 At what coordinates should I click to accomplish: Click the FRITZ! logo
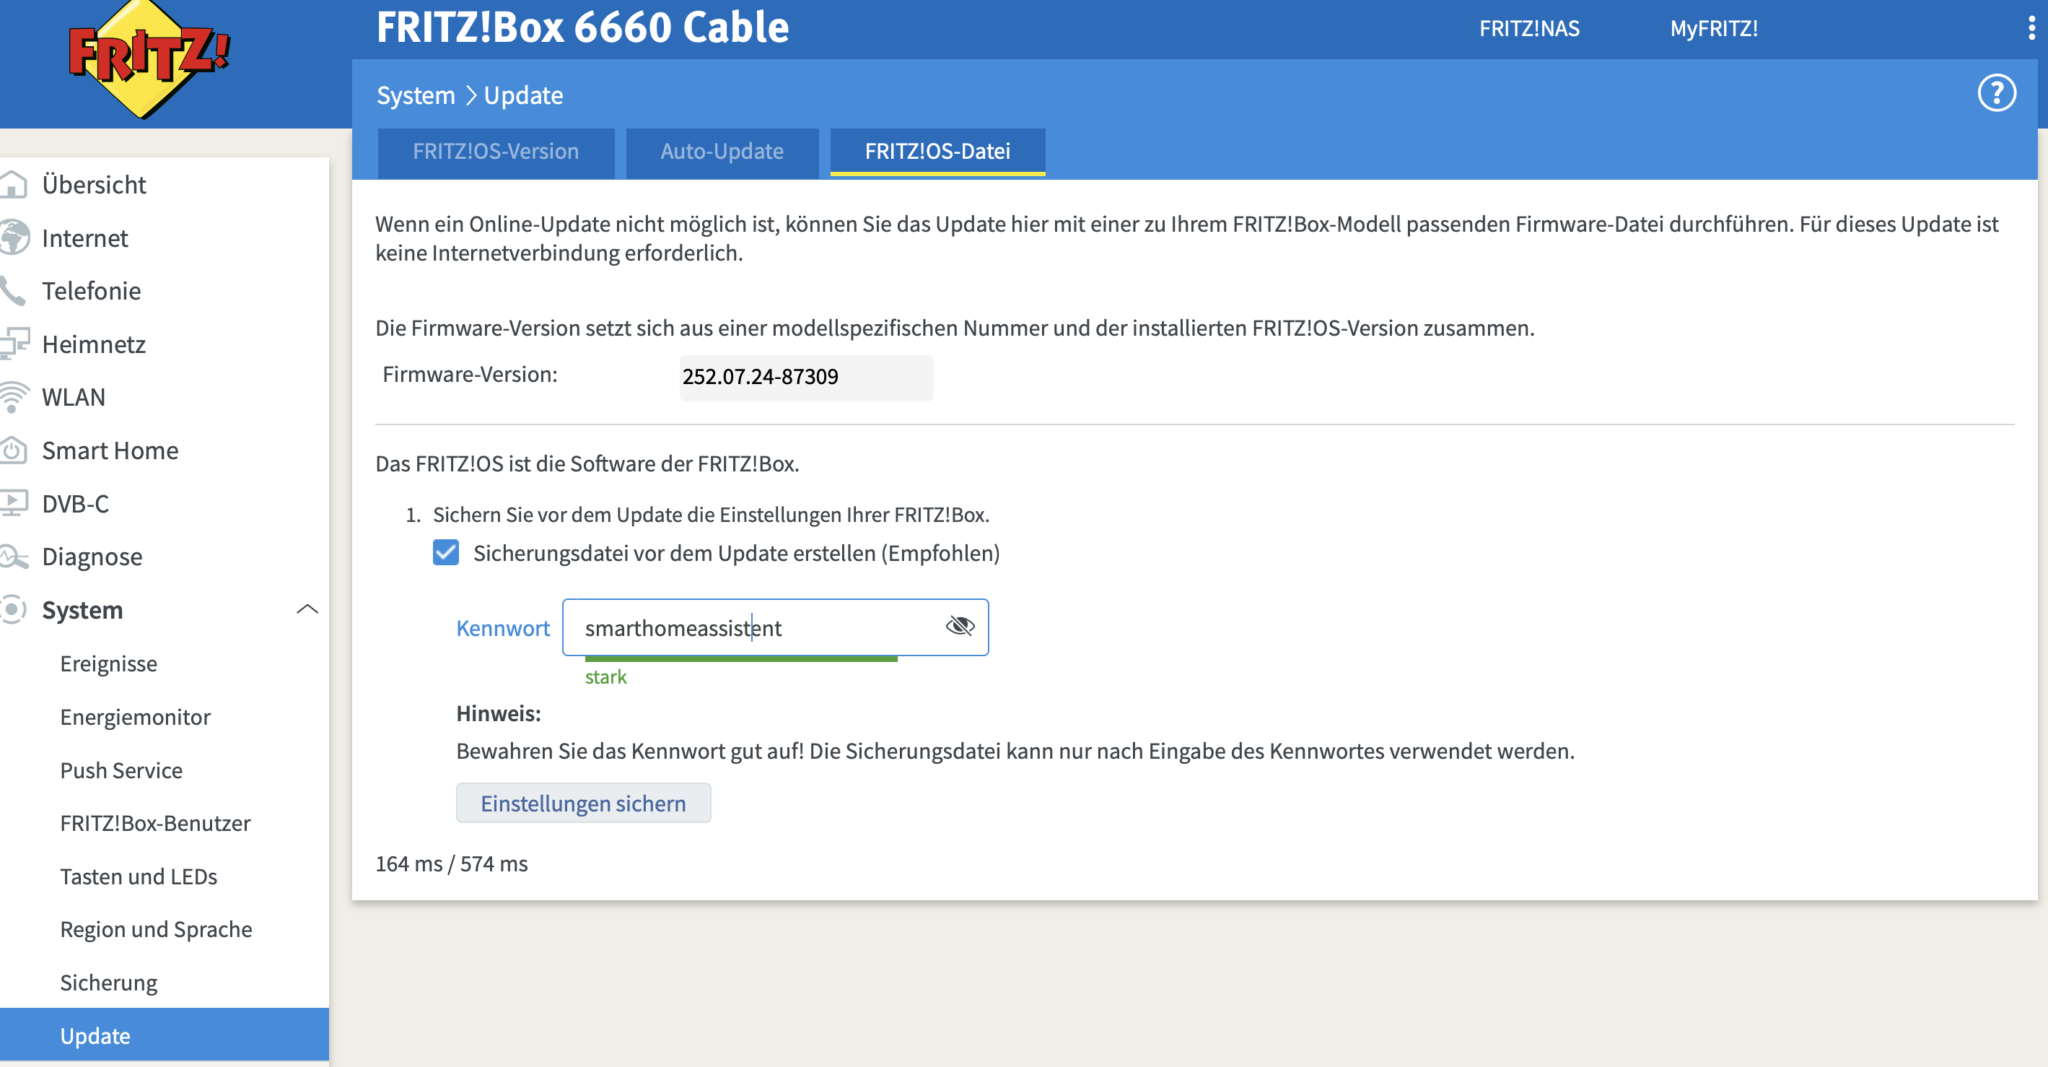[x=149, y=58]
